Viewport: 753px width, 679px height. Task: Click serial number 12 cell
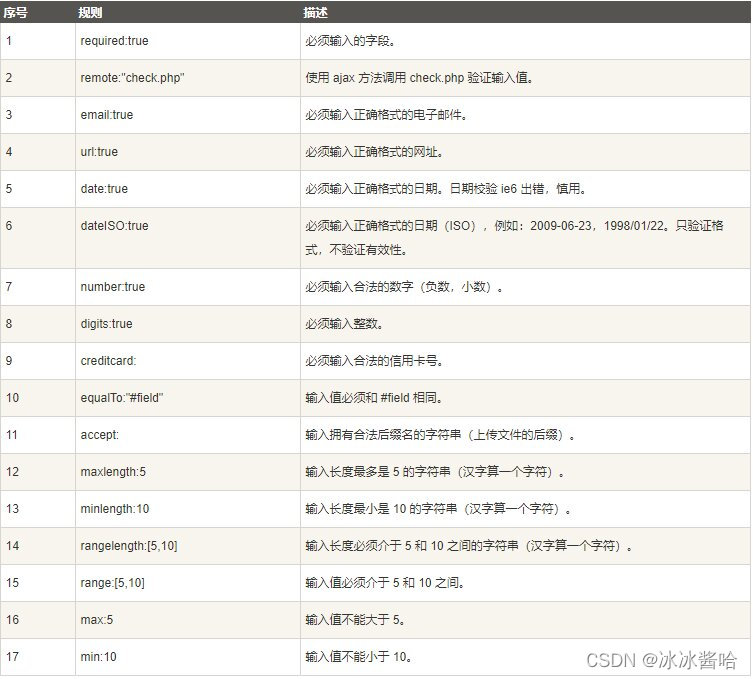pyautogui.click(x=38, y=472)
